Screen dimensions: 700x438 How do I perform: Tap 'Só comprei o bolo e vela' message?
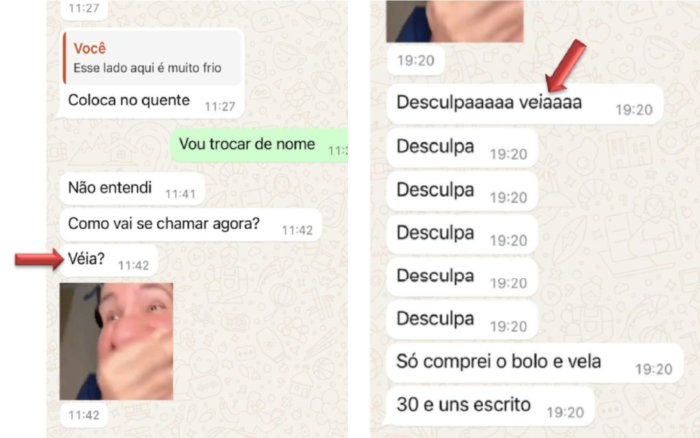click(x=535, y=363)
